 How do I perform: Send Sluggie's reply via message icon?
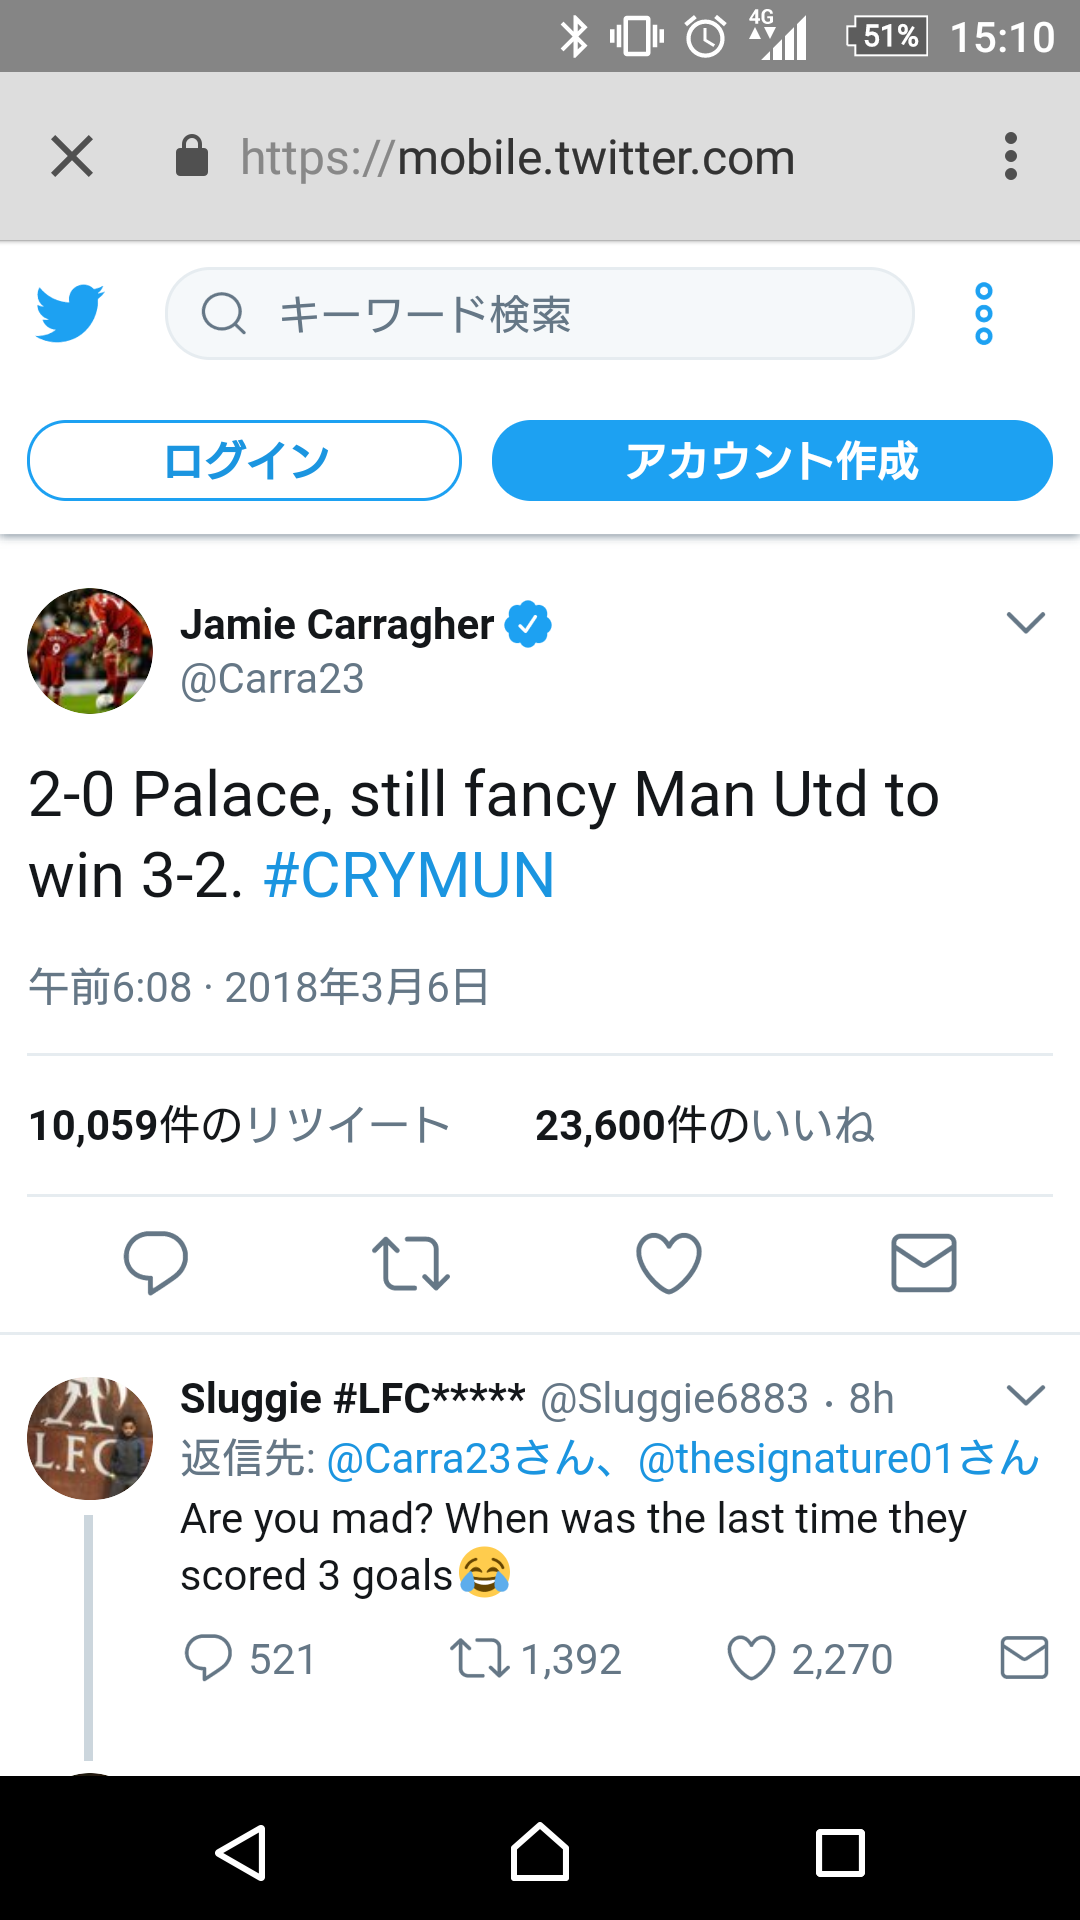(x=1024, y=1658)
